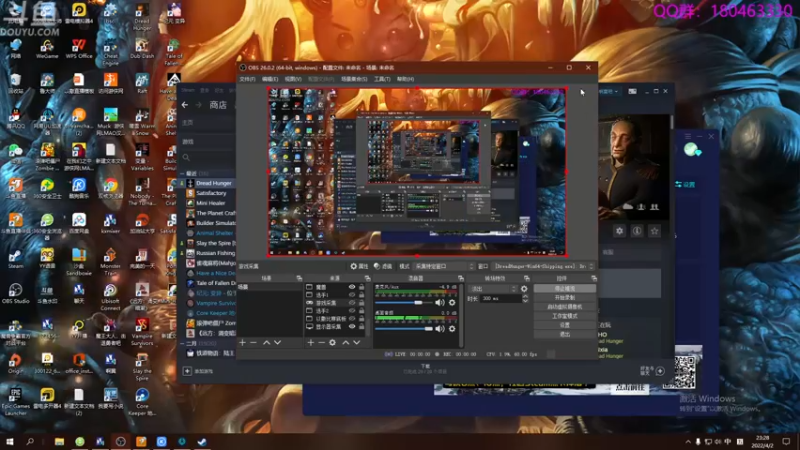Toggle visibility of the 显示器采集 source
The image size is (800, 450).
[x=352, y=327]
